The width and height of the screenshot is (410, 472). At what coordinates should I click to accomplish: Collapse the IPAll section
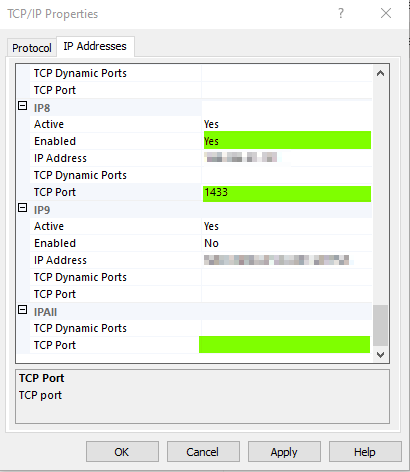point(22,310)
